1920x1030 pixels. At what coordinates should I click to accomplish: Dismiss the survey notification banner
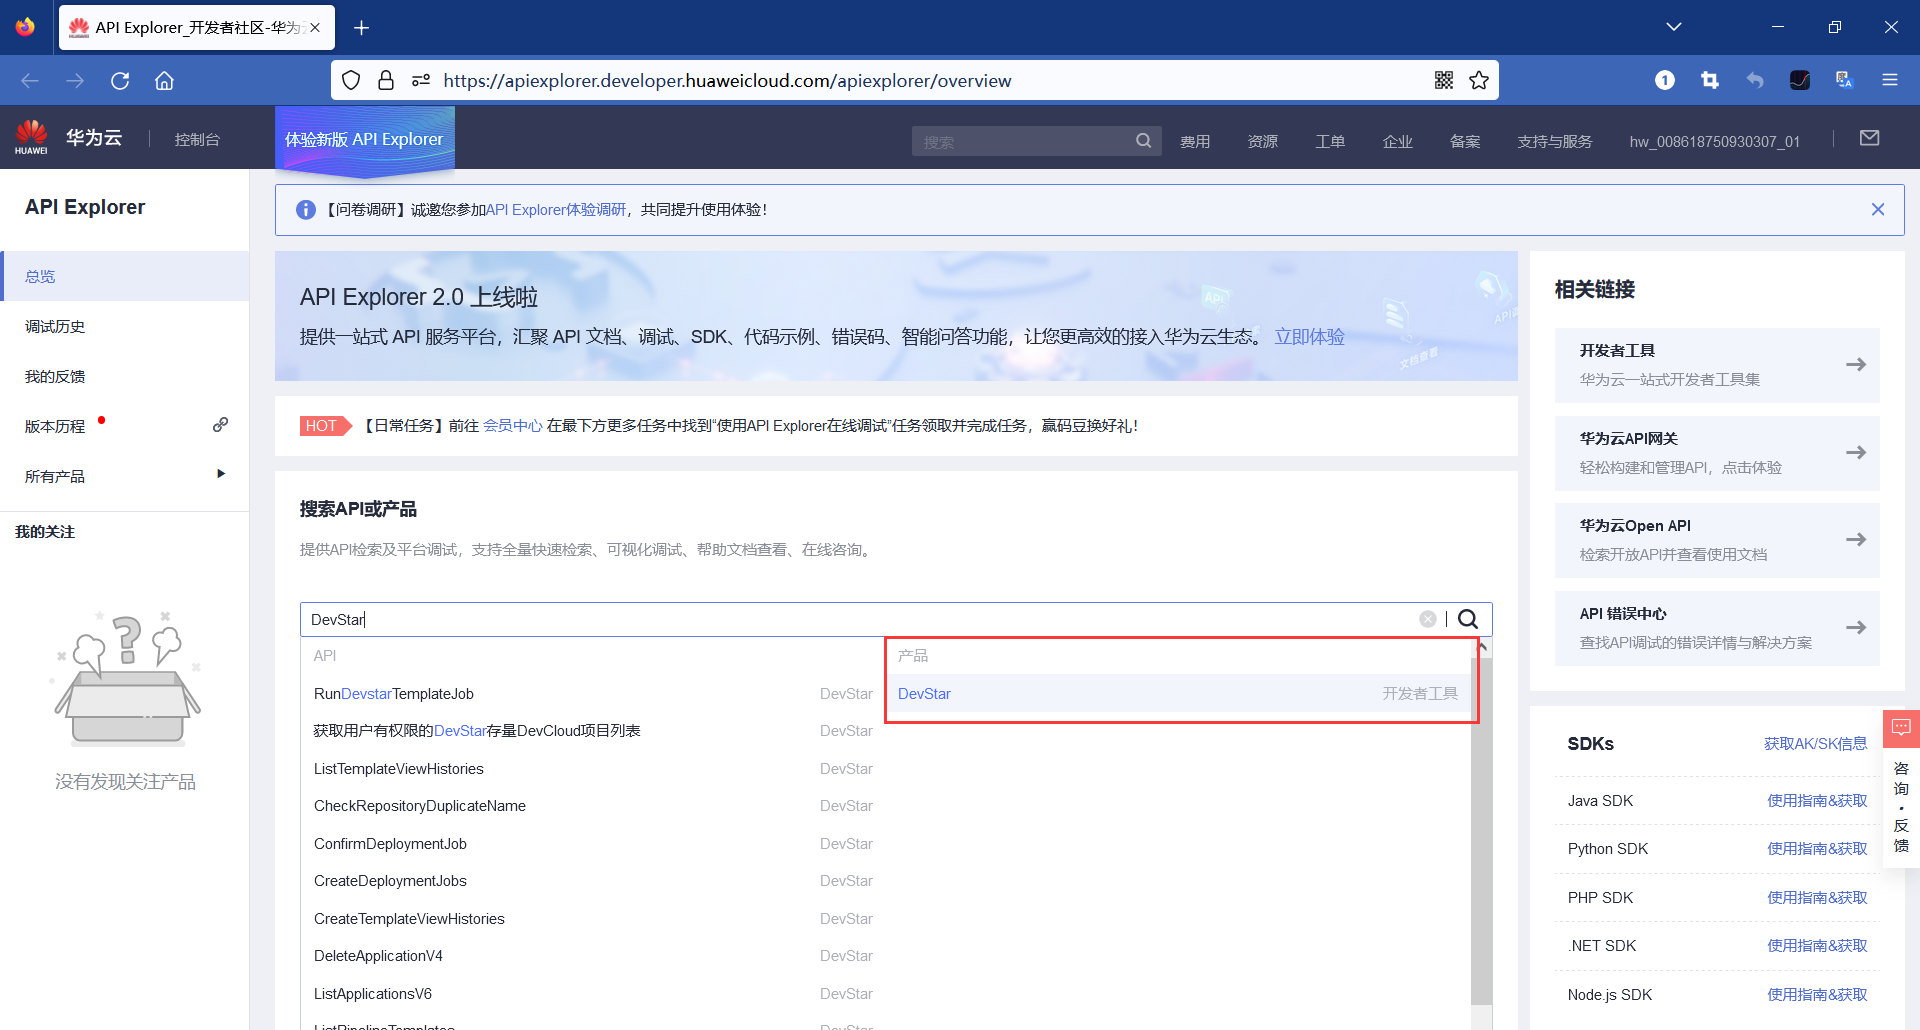(1878, 209)
